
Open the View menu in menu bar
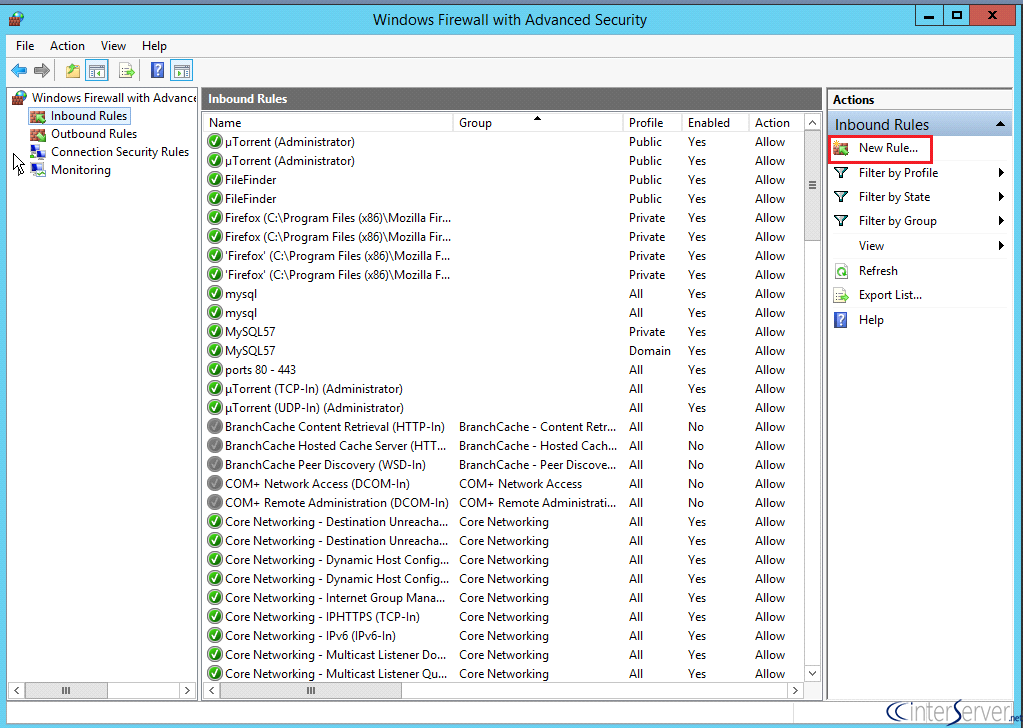click(x=113, y=46)
